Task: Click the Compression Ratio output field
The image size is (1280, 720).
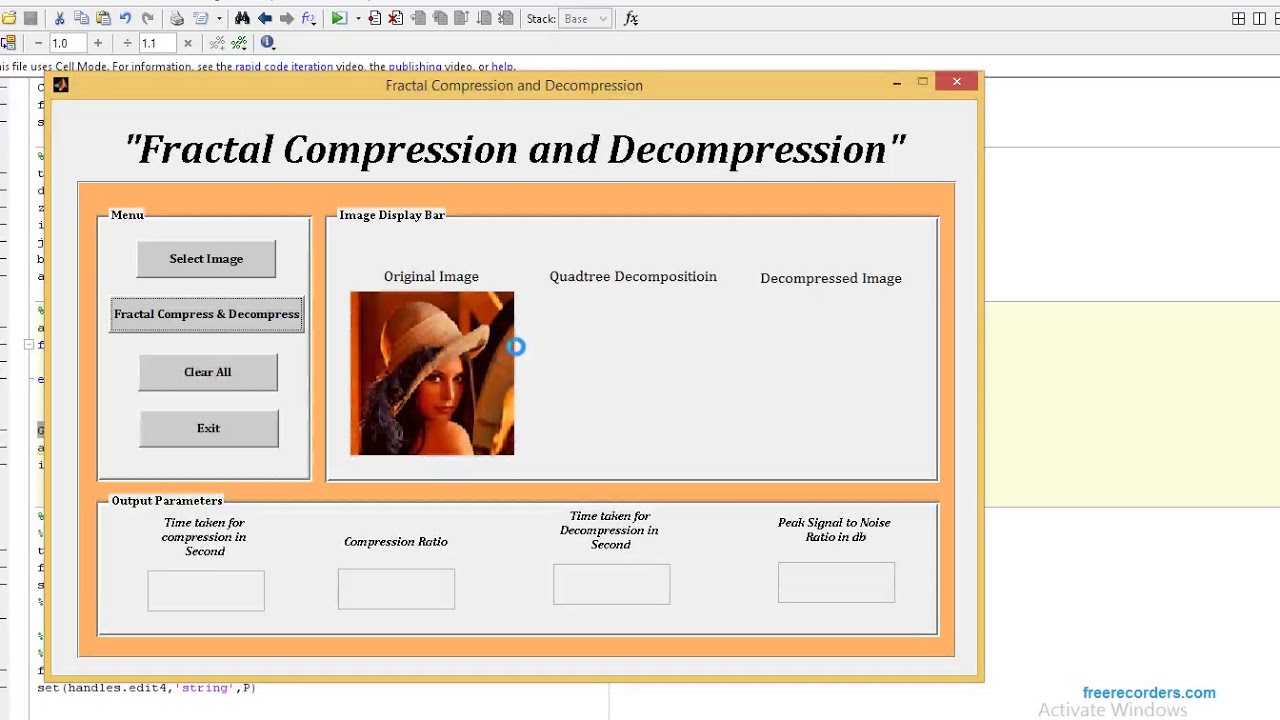Action: pos(396,589)
